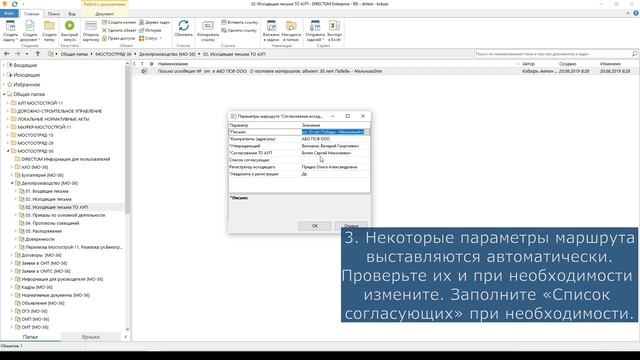Click in the document search field

click(x=552, y=53)
